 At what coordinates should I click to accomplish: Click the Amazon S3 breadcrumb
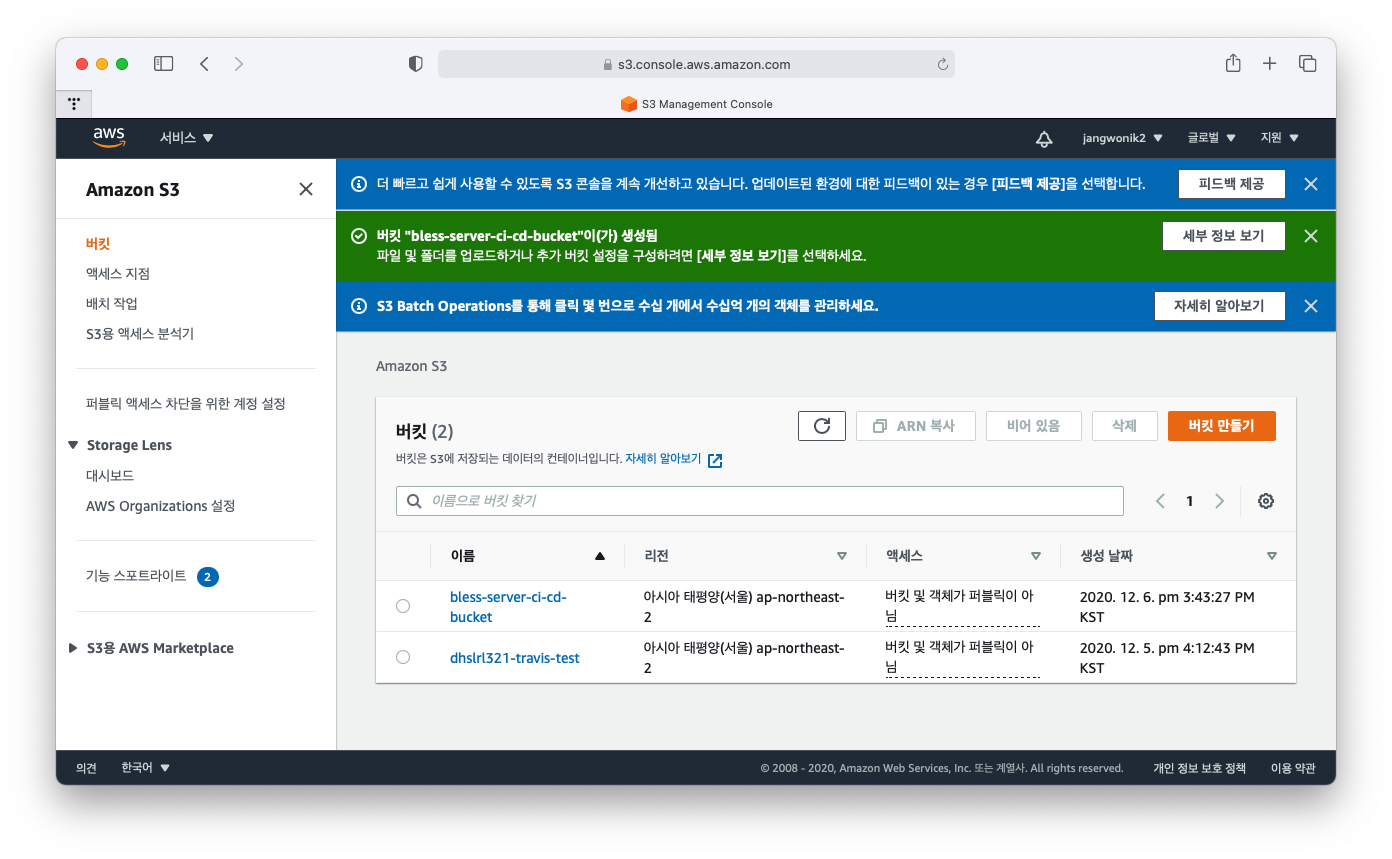click(411, 366)
